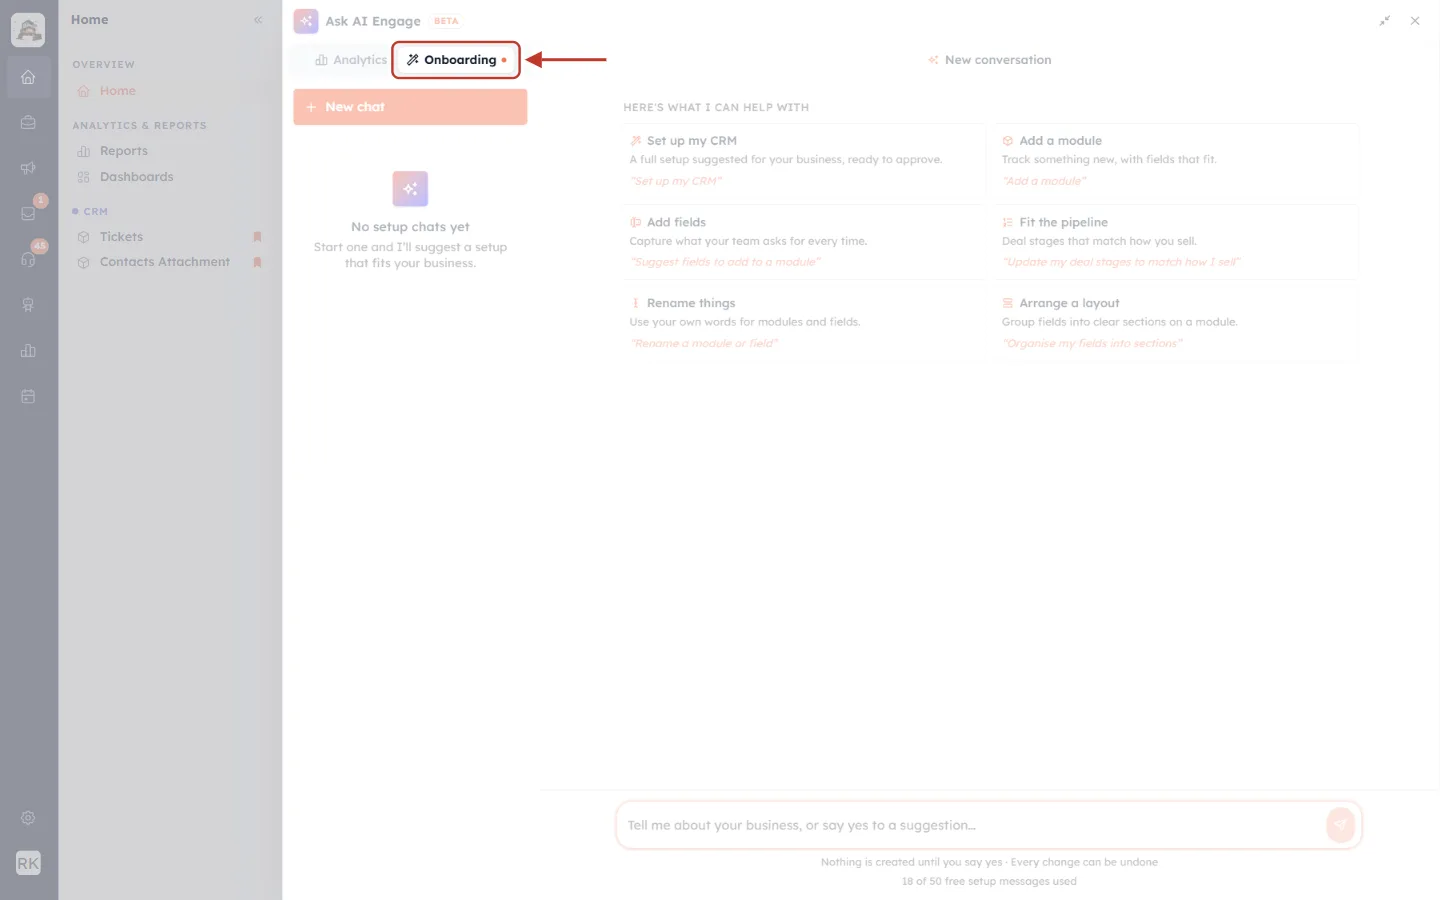Choose the Fit the pipeline suggestion

(1176, 242)
